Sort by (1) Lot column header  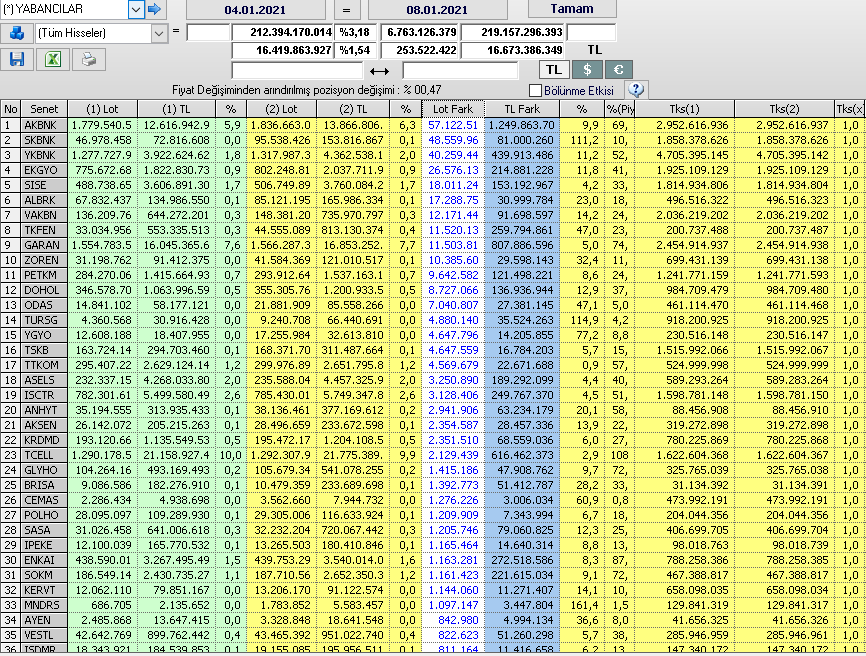pyautogui.click(x=102, y=109)
